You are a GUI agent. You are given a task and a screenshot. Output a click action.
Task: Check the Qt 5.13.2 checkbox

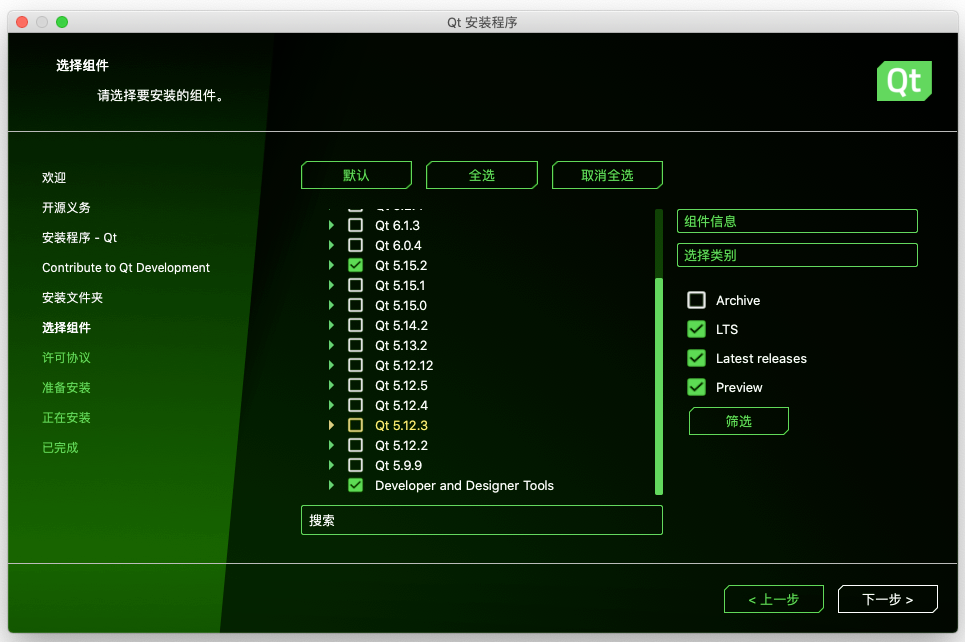355,345
